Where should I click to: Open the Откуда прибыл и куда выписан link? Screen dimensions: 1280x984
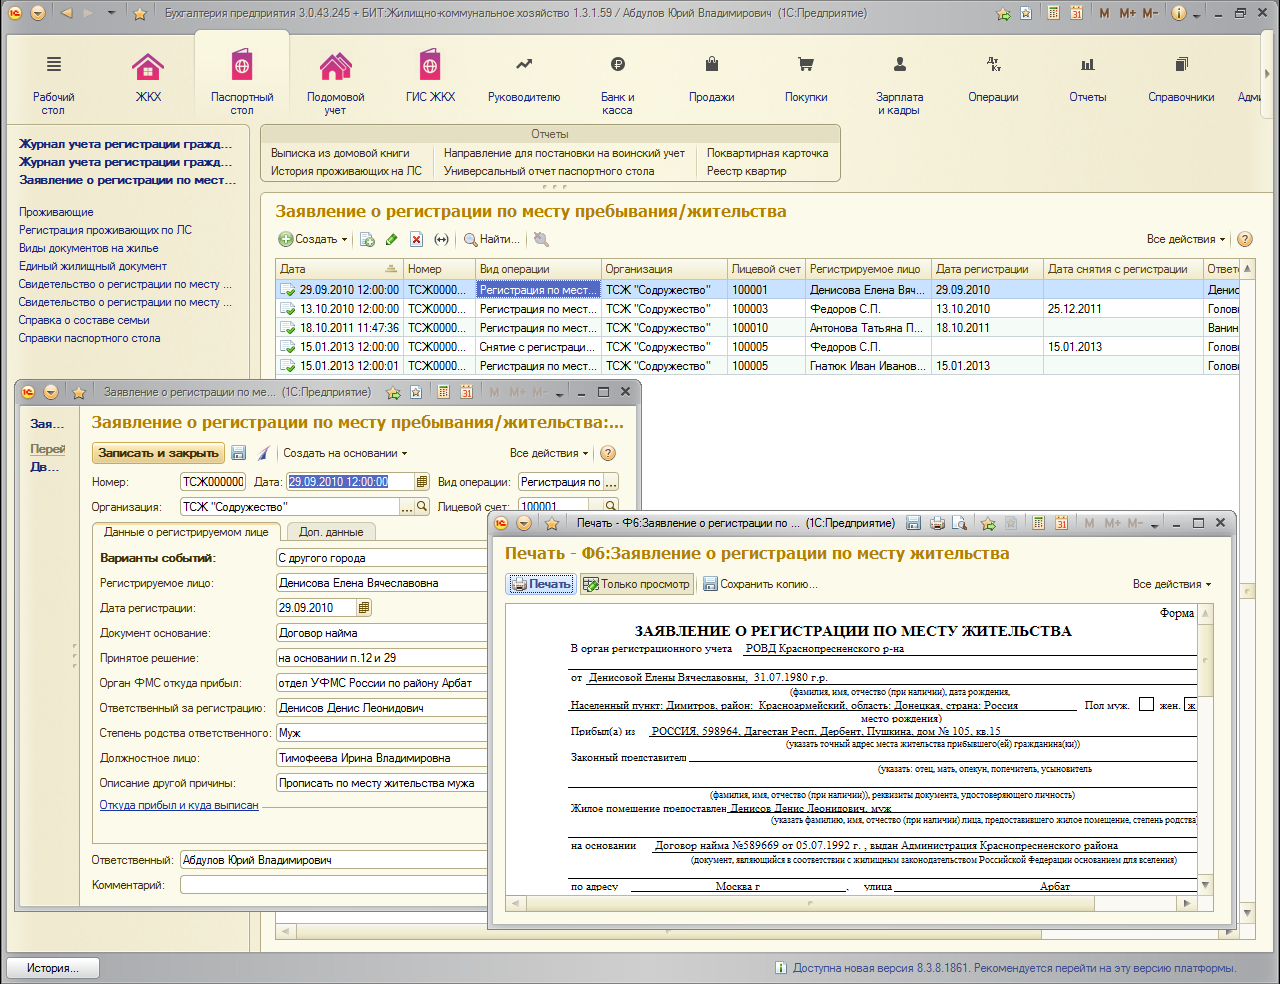179,805
